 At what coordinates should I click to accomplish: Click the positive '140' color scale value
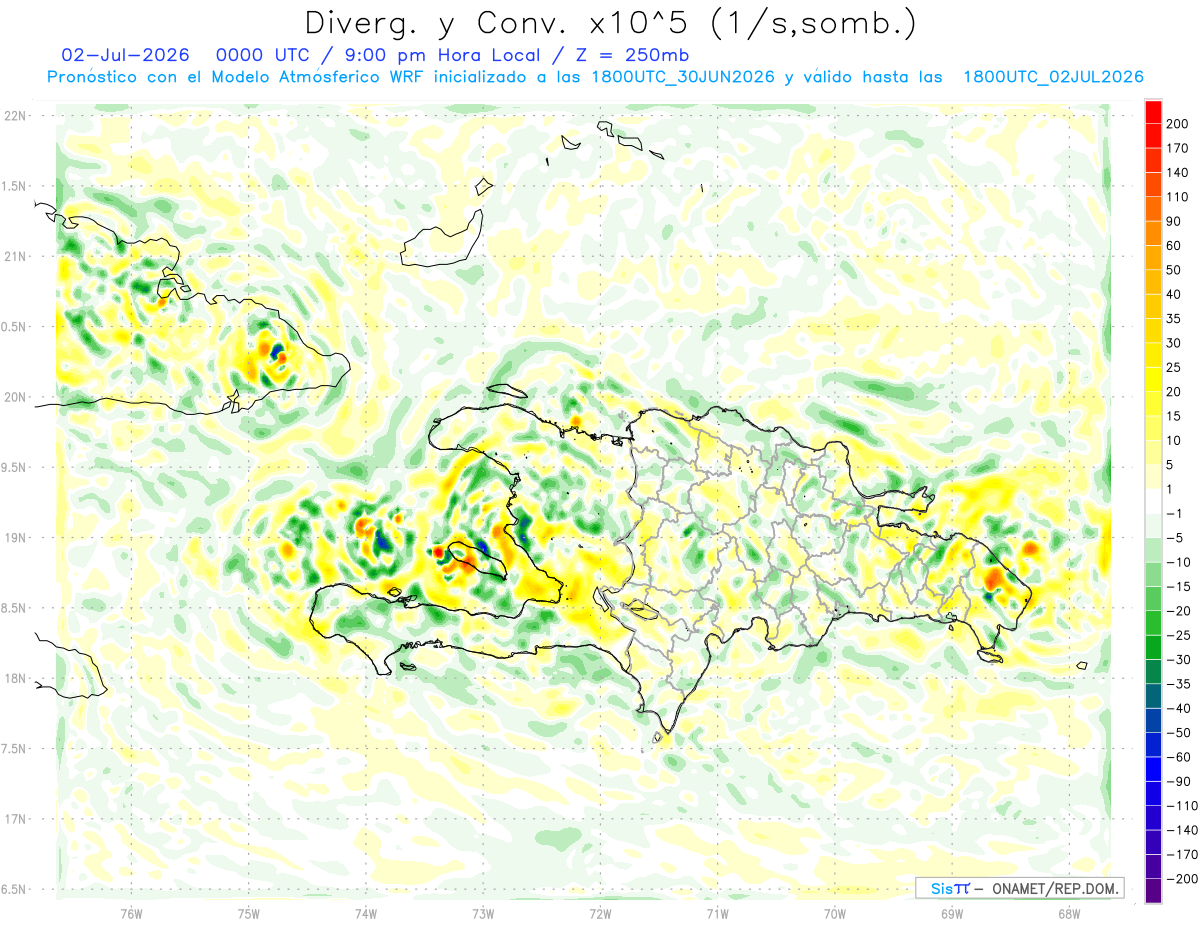[1179, 172]
